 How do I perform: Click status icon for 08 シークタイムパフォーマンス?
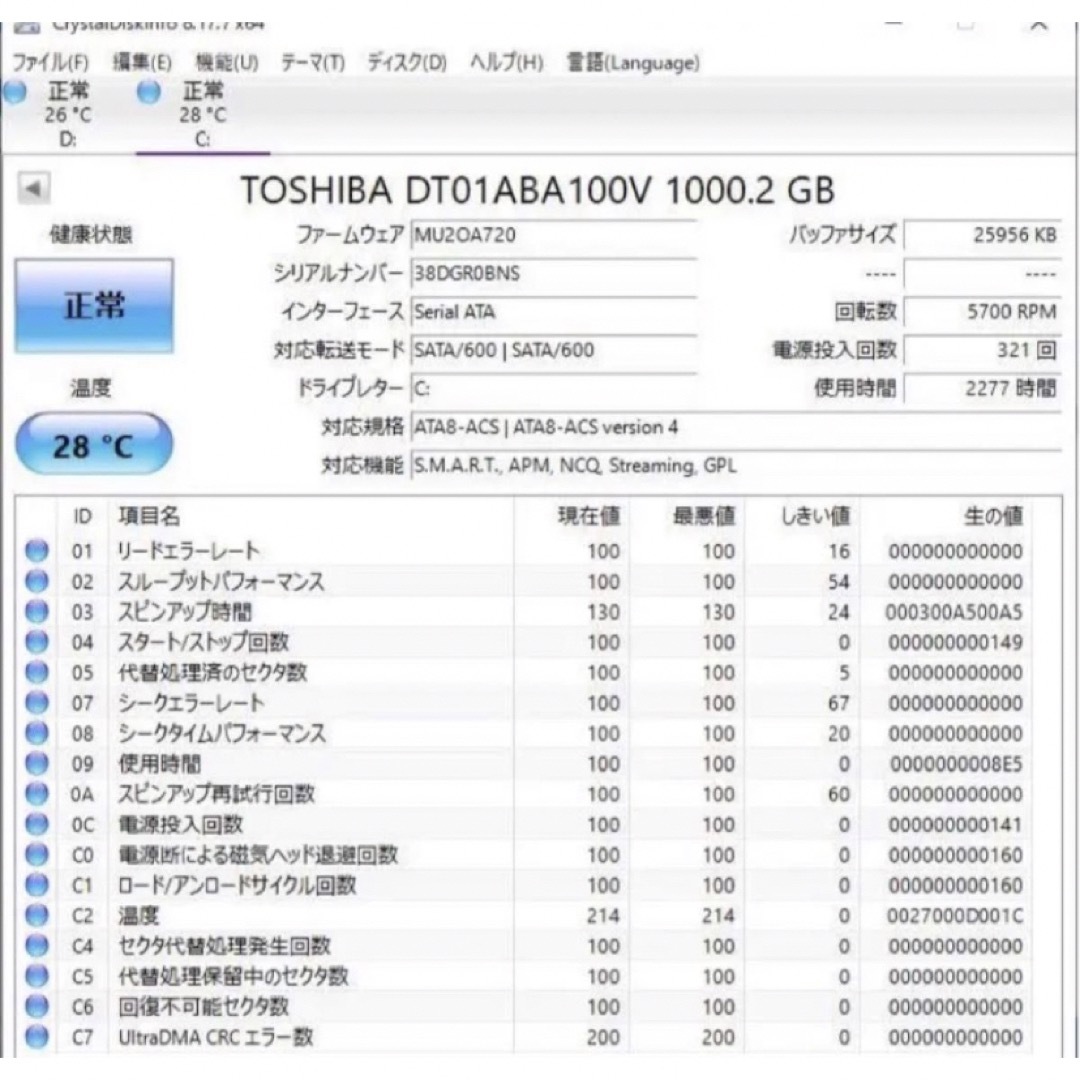point(37,734)
